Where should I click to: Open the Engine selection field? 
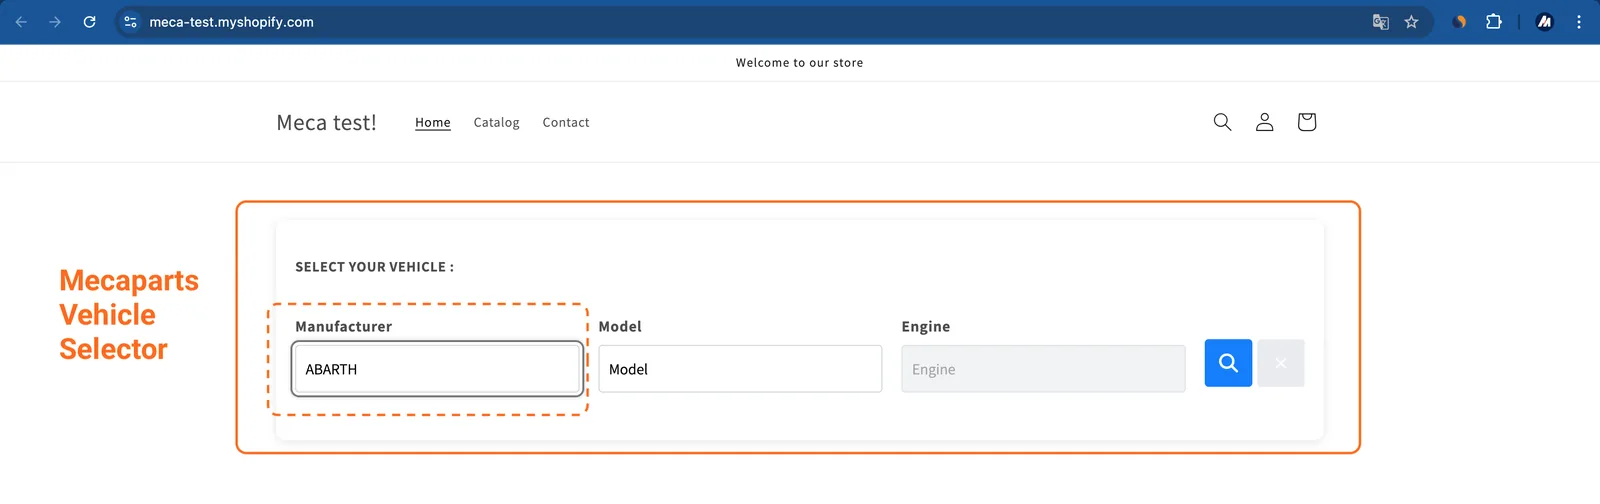point(1043,369)
